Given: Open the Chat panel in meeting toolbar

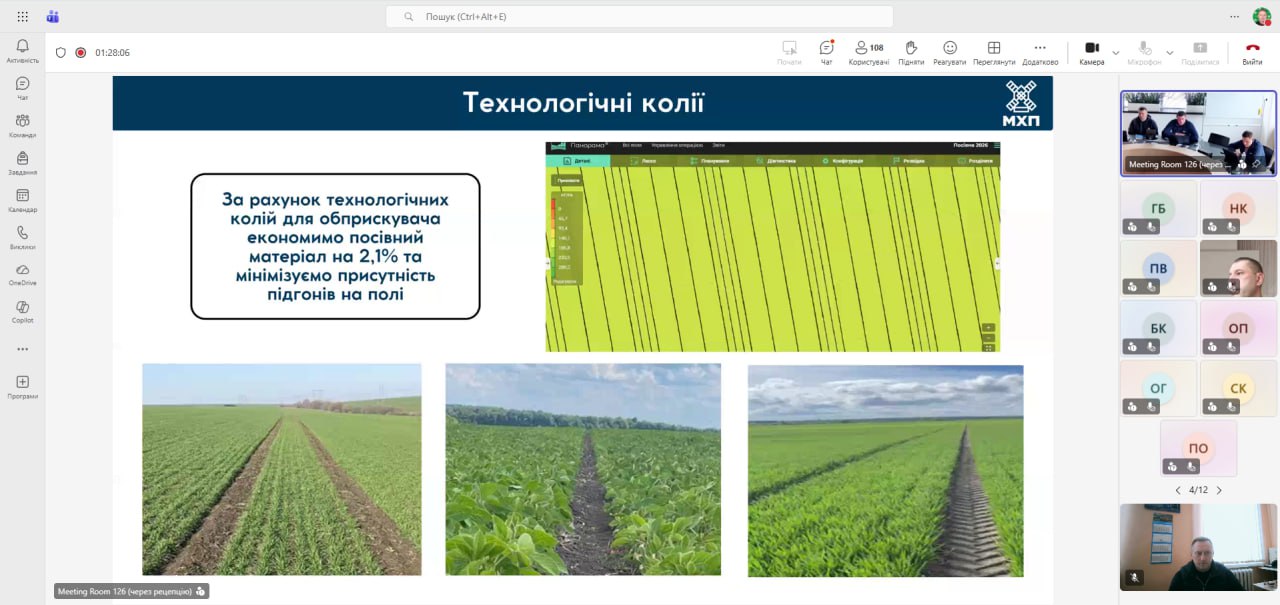Looking at the screenshot, I should [x=826, y=52].
